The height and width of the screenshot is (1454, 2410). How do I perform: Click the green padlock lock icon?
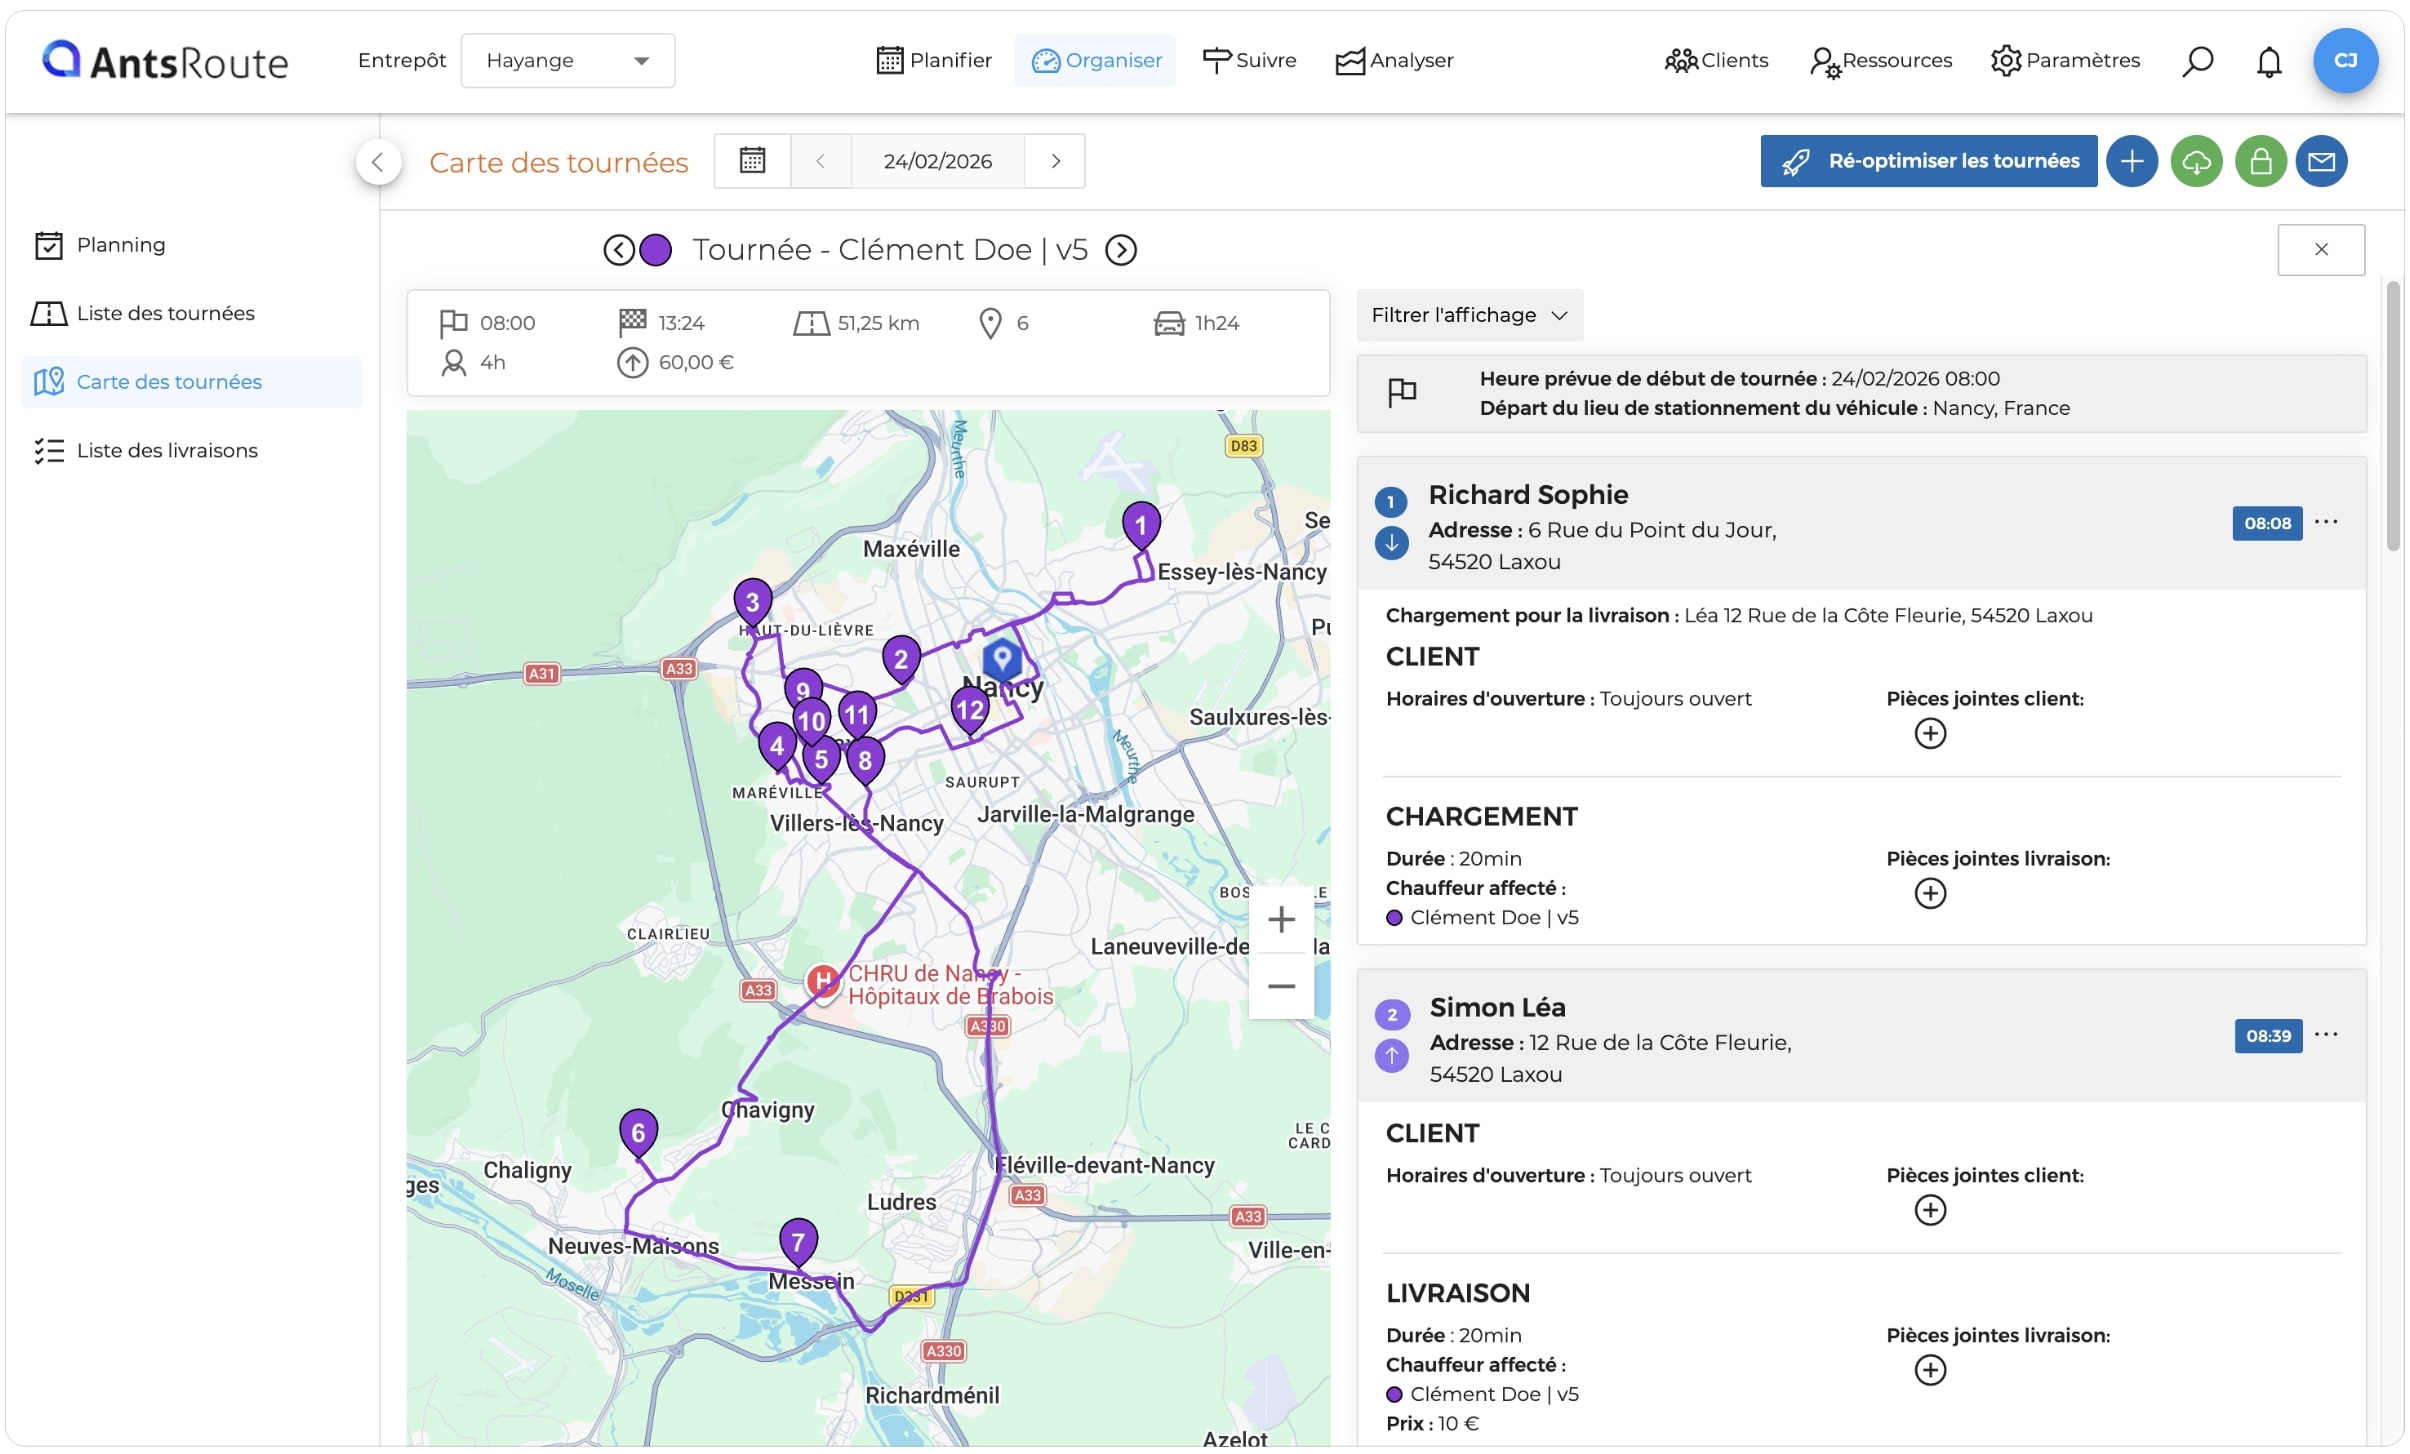point(2260,161)
